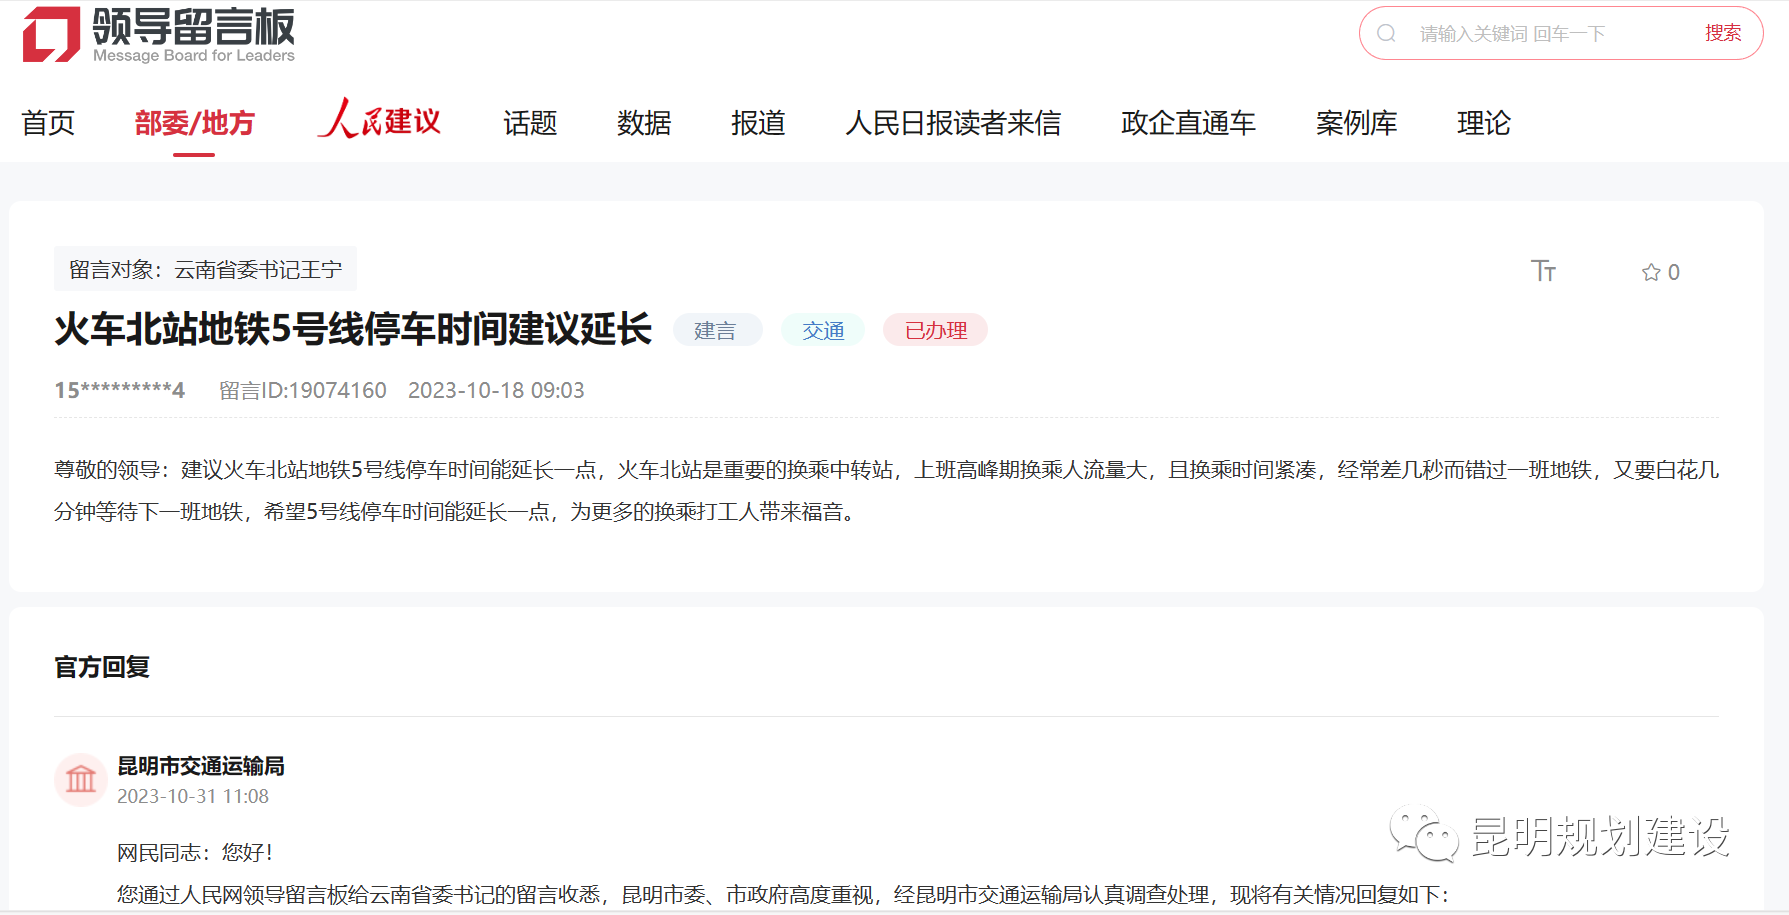The width and height of the screenshot is (1789, 915).
Task: Click the 建言 category tag
Action: coord(716,330)
